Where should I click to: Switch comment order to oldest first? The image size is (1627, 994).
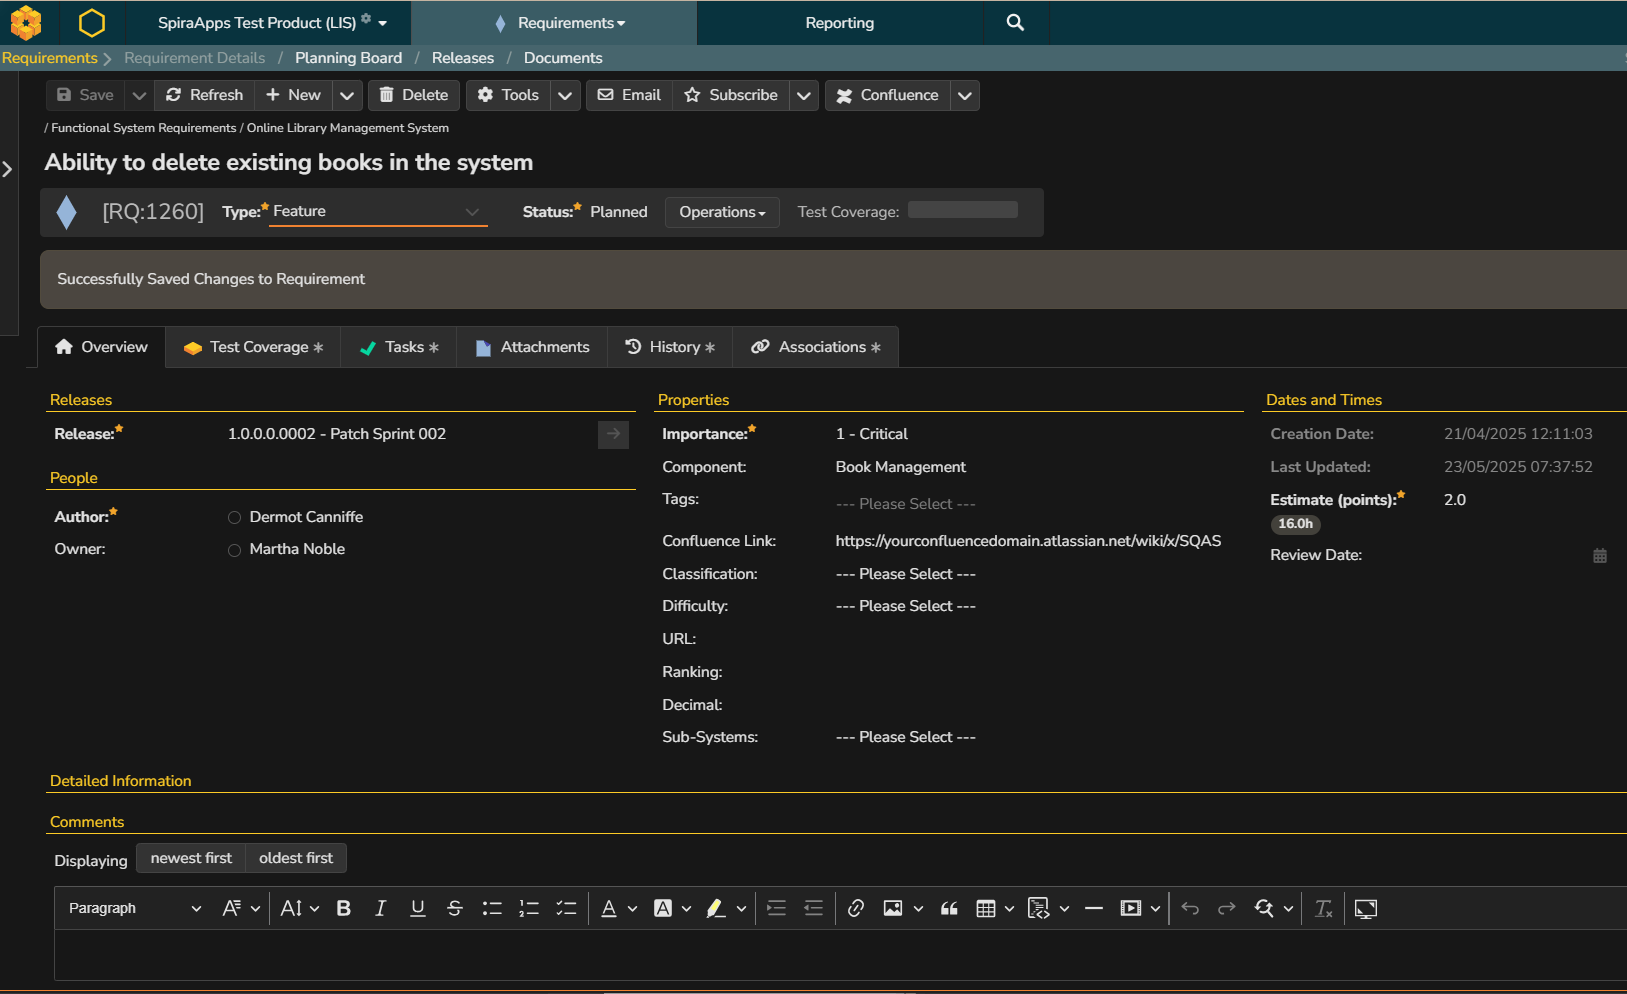point(296,858)
